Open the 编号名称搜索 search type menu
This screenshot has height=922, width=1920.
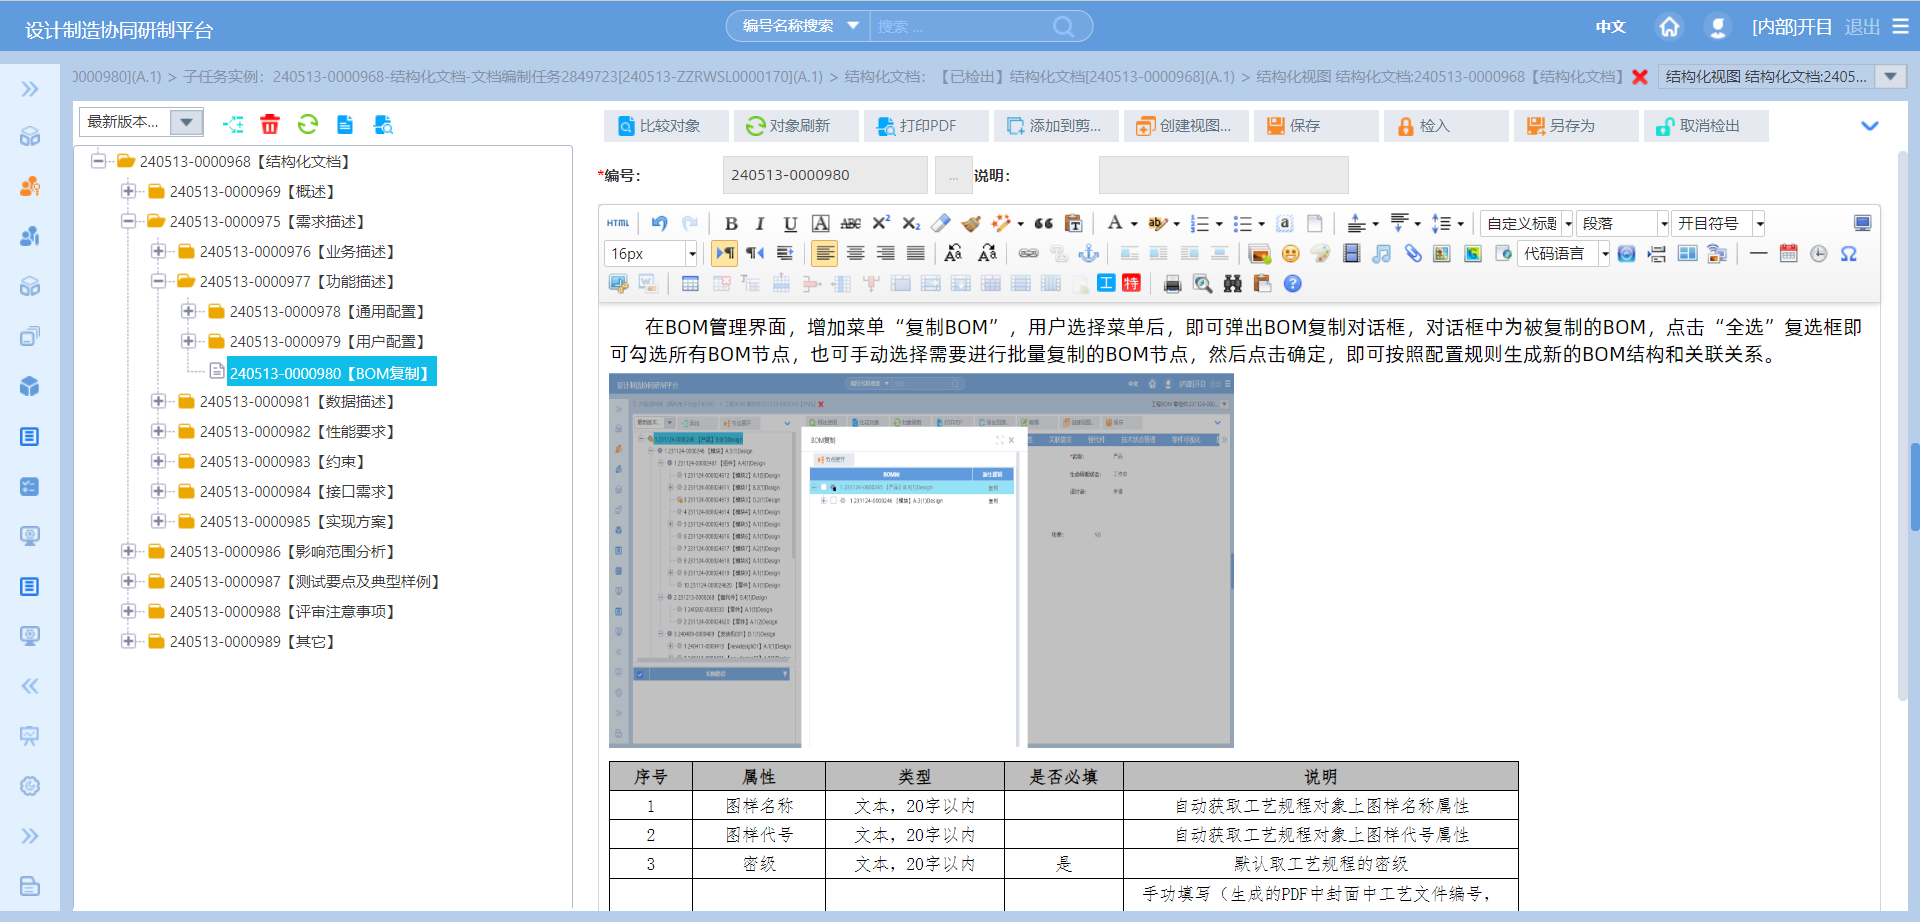tap(799, 26)
